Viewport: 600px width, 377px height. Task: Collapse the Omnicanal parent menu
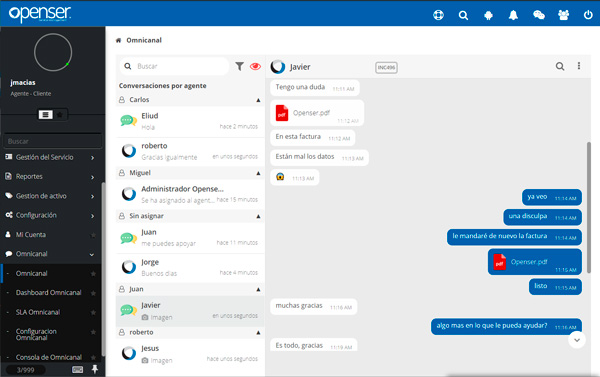tap(51, 254)
